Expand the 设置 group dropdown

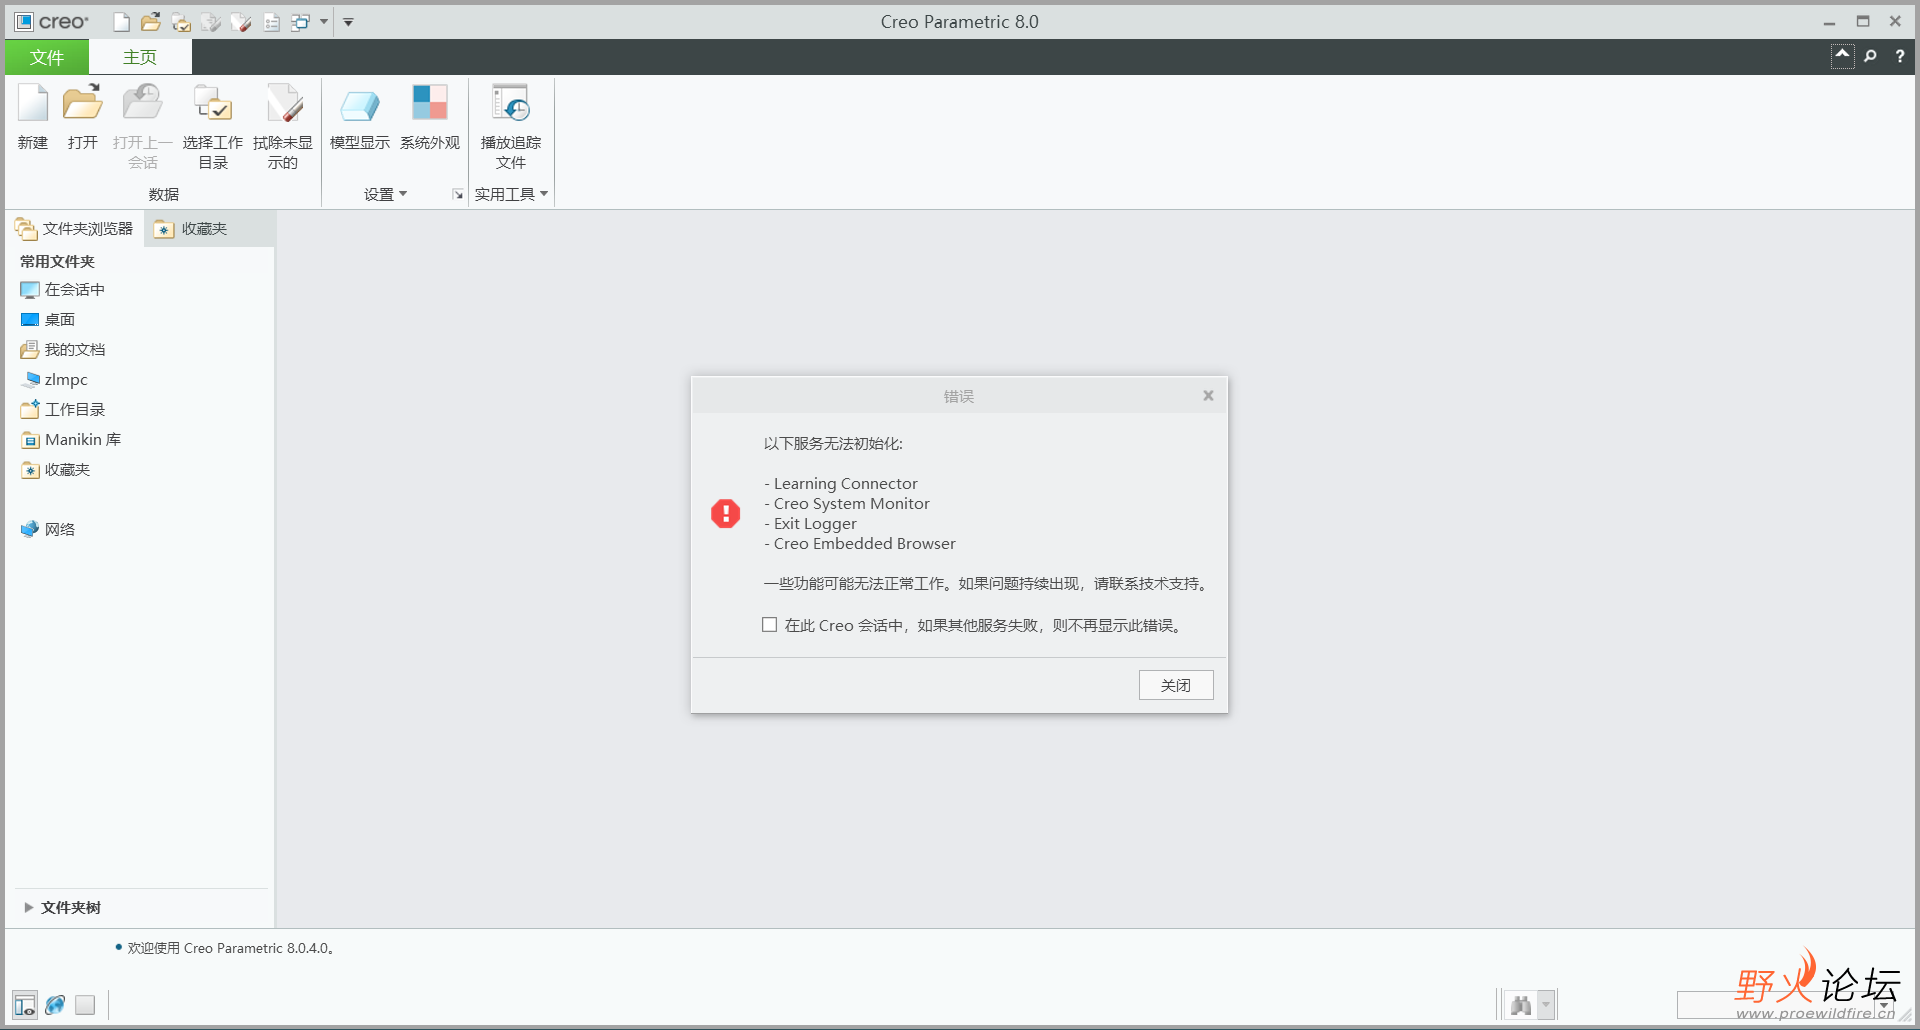pos(385,194)
